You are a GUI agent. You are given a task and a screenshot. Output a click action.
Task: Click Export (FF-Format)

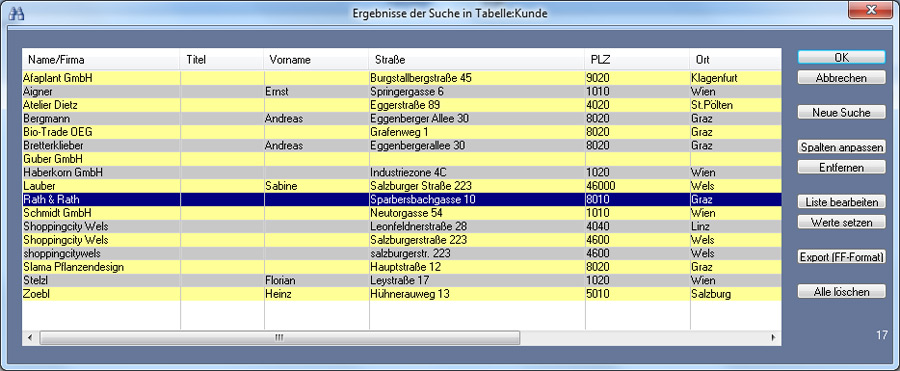pos(841,257)
